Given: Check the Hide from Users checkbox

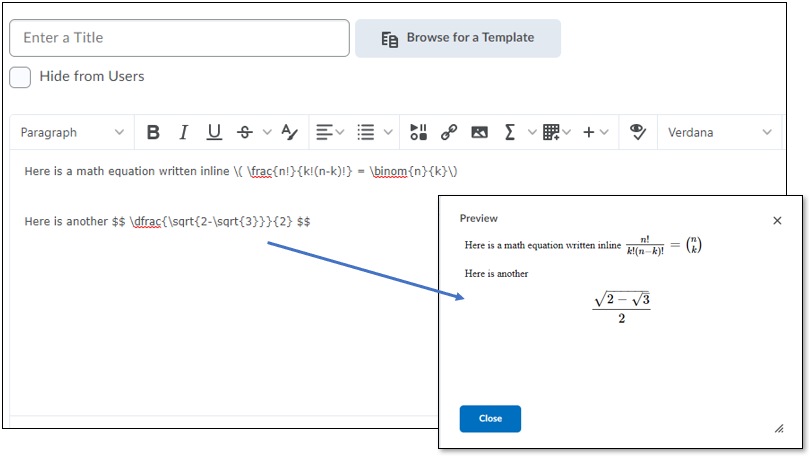Looking at the screenshot, I should [x=20, y=77].
